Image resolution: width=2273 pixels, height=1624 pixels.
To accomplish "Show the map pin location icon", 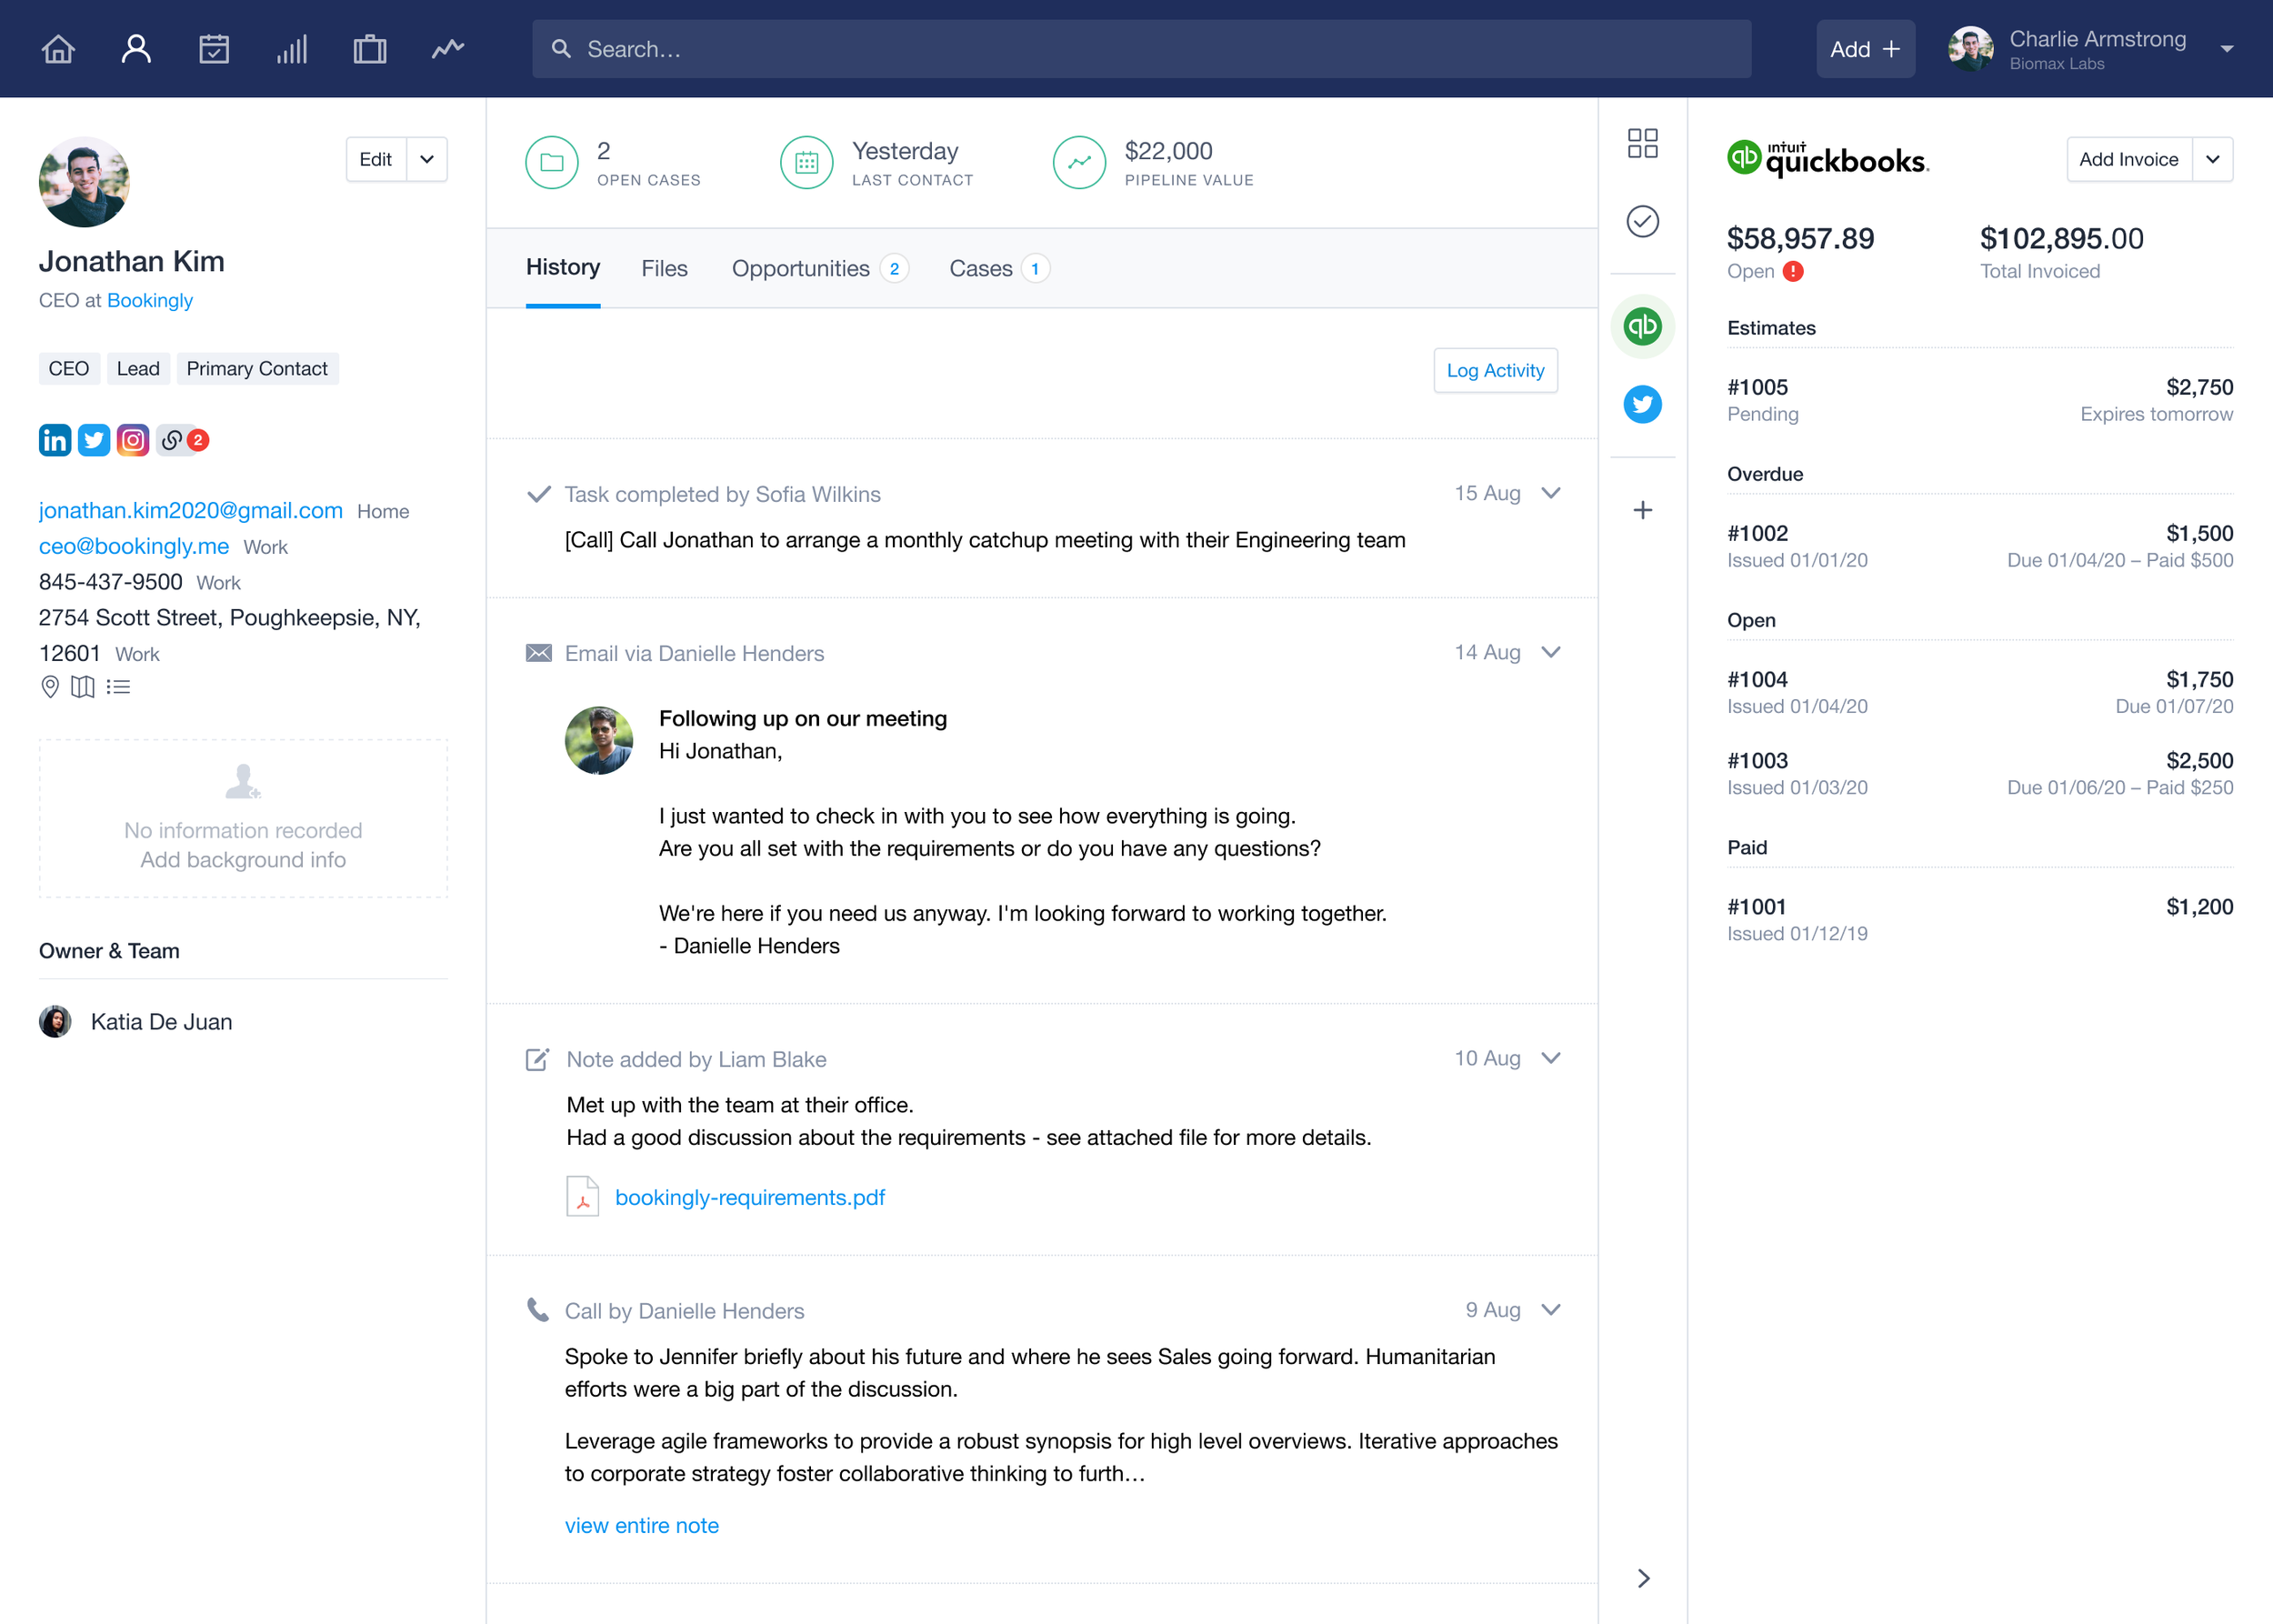I will 50,687.
